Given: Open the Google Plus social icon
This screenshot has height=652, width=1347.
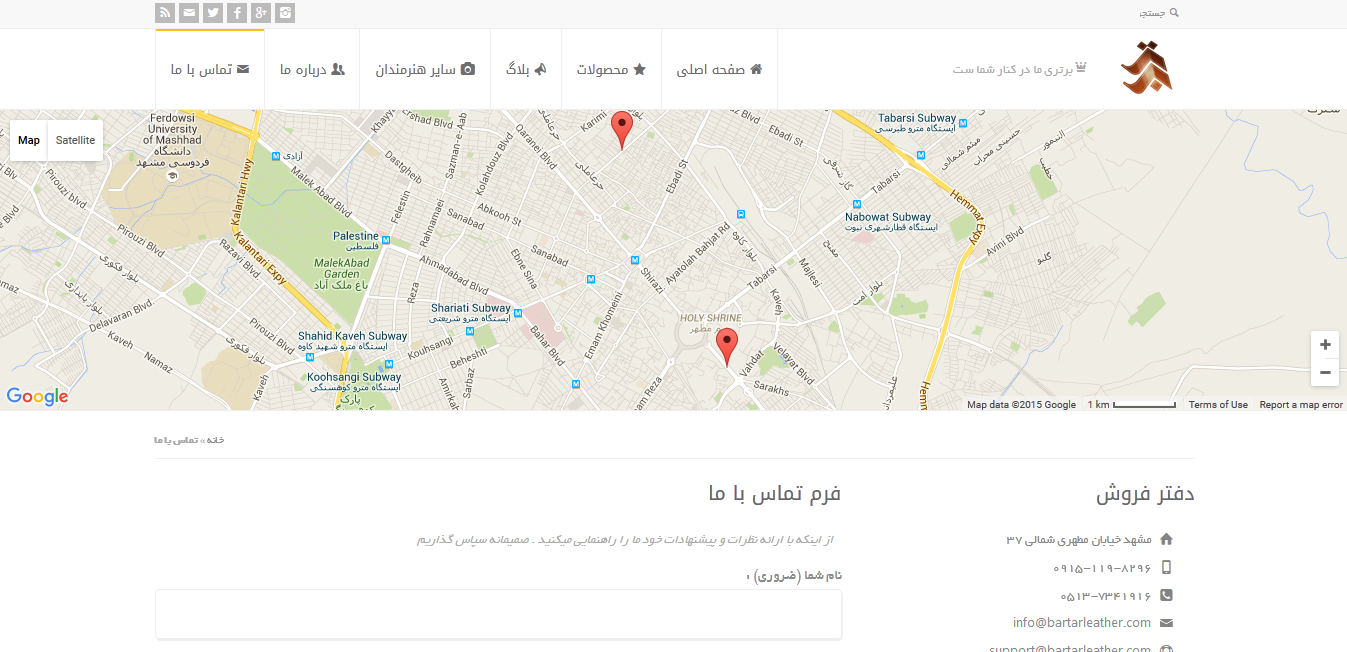Looking at the screenshot, I should [261, 13].
